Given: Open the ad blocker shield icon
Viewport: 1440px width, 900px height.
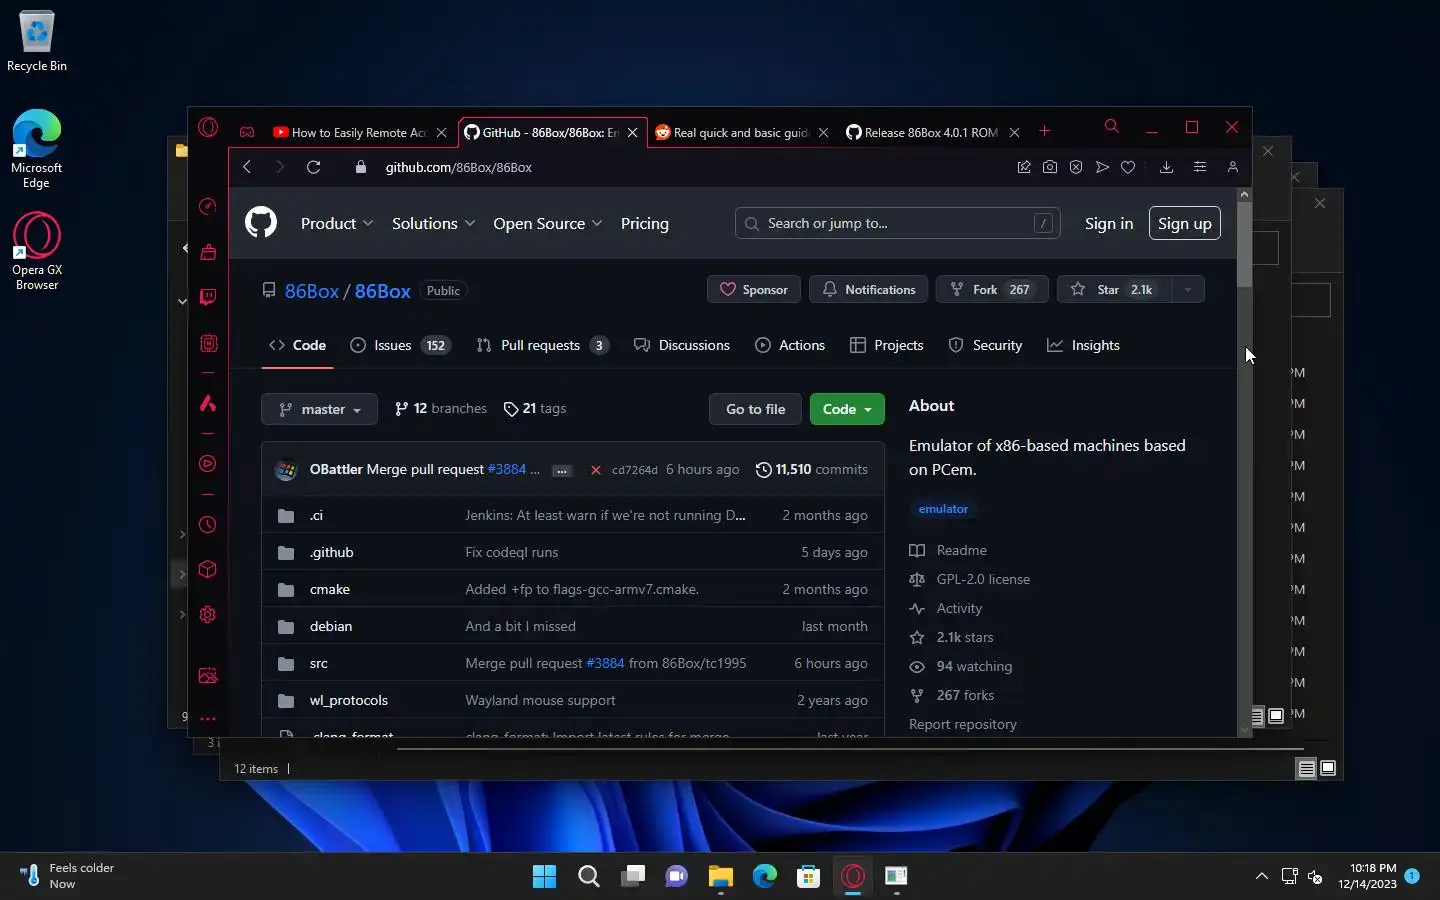Looking at the screenshot, I should 1076,167.
